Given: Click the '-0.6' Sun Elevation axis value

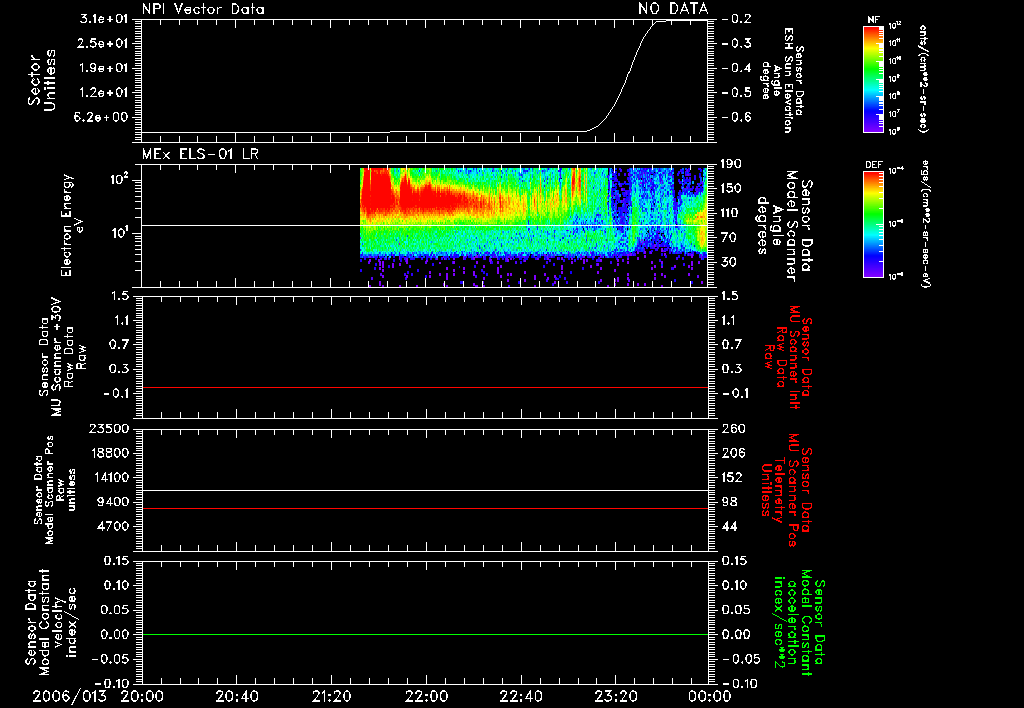Looking at the screenshot, I should coord(737,118).
